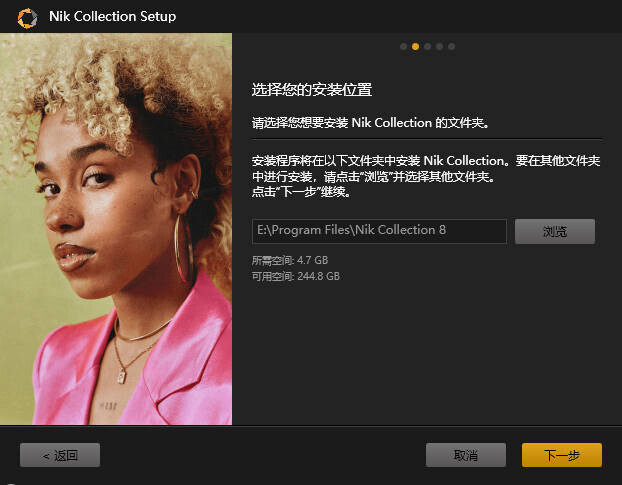Select the fourth step indicator dot
Viewport: 622px width, 485px height.
tap(440, 46)
